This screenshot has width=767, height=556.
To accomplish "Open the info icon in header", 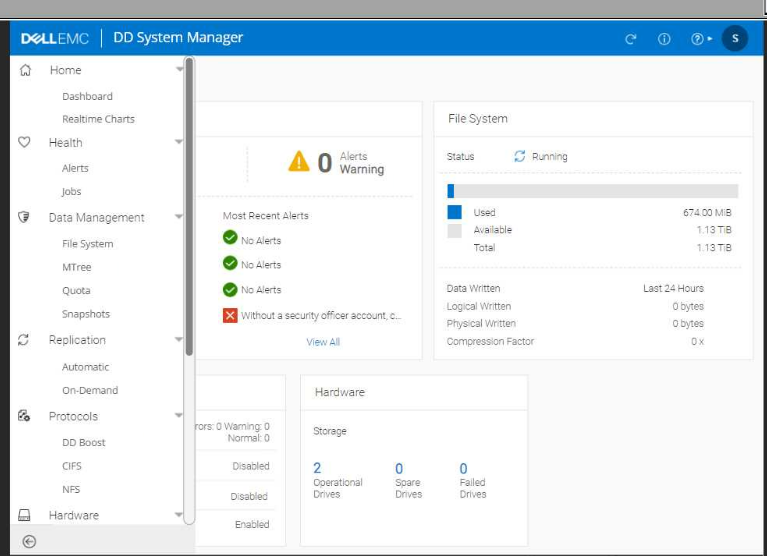I will (664, 39).
